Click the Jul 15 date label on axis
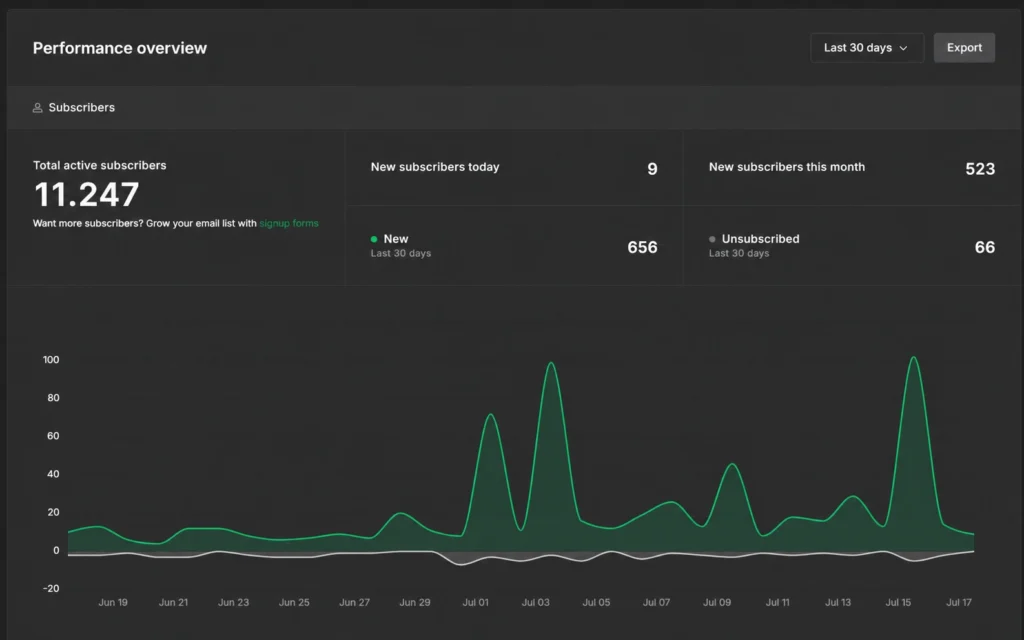The height and width of the screenshot is (640, 1024). [898, 602]
